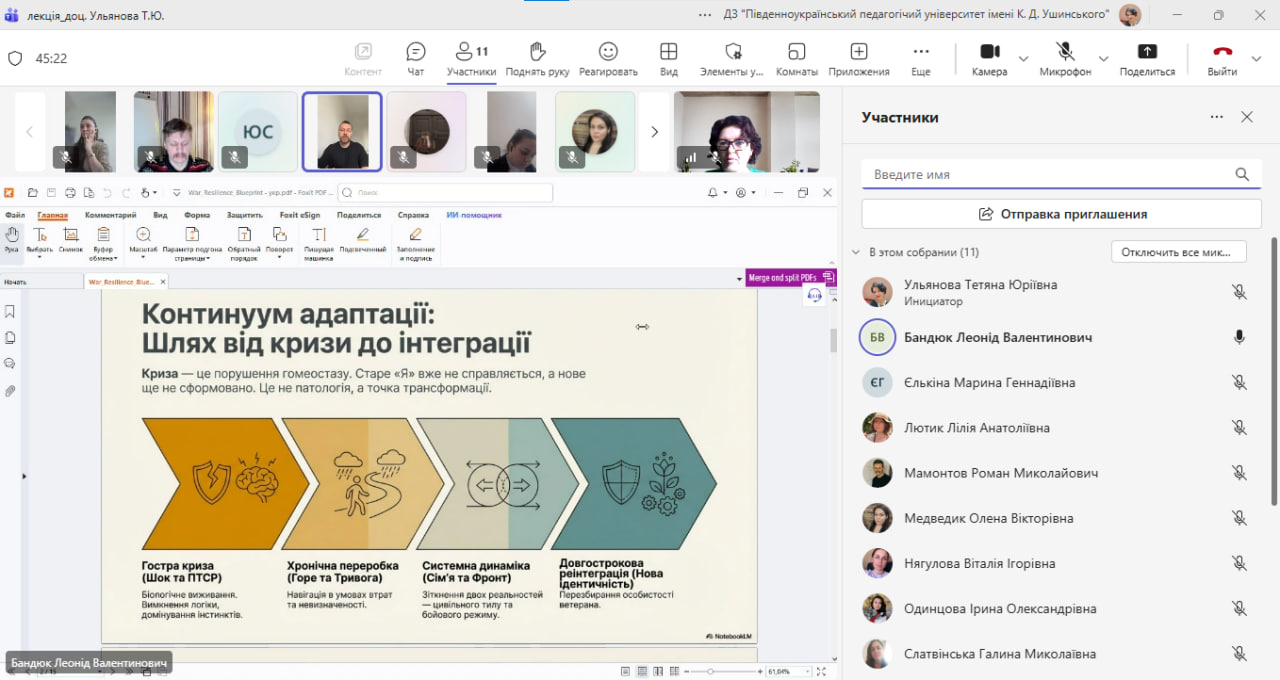Adjust the PDF zoom slider
Viewport: 1280px width, 680px height.
tap(710, 671)
